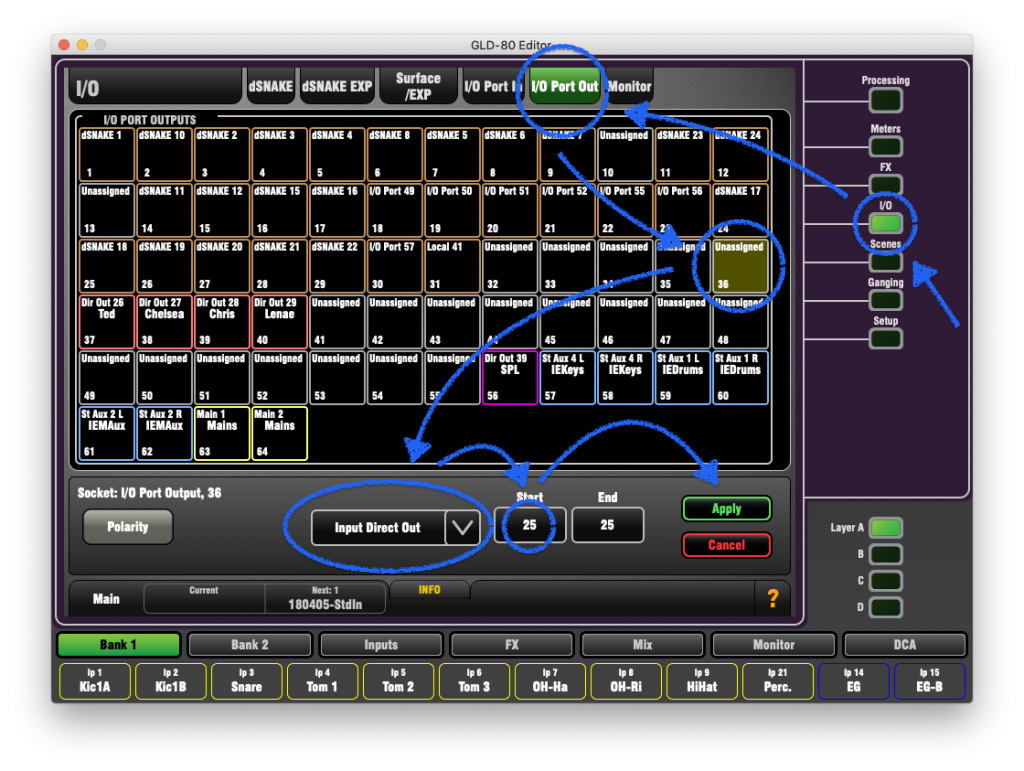Viewport: 1024px width, 771px height.
Task: Select the Bank 1 strip tab
Action: pos(118,645)
